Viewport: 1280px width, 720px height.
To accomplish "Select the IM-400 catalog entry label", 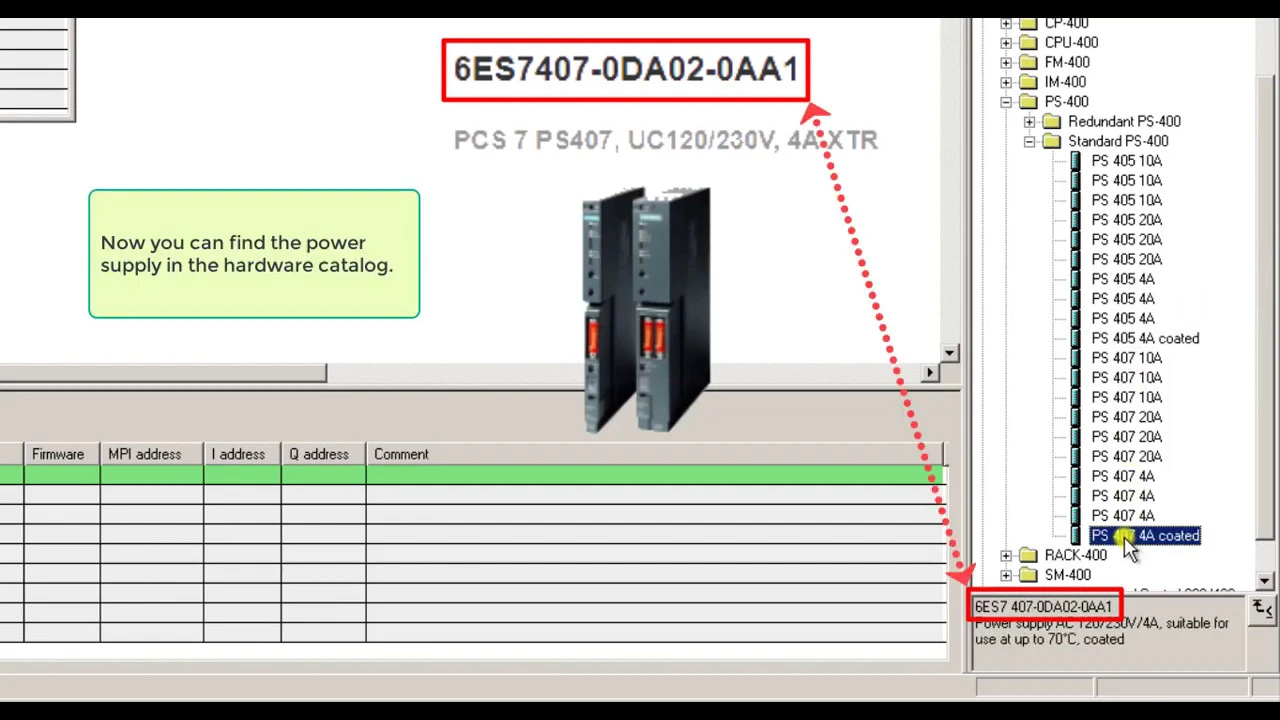I will pyautogui.click(x=1065, y=82).
